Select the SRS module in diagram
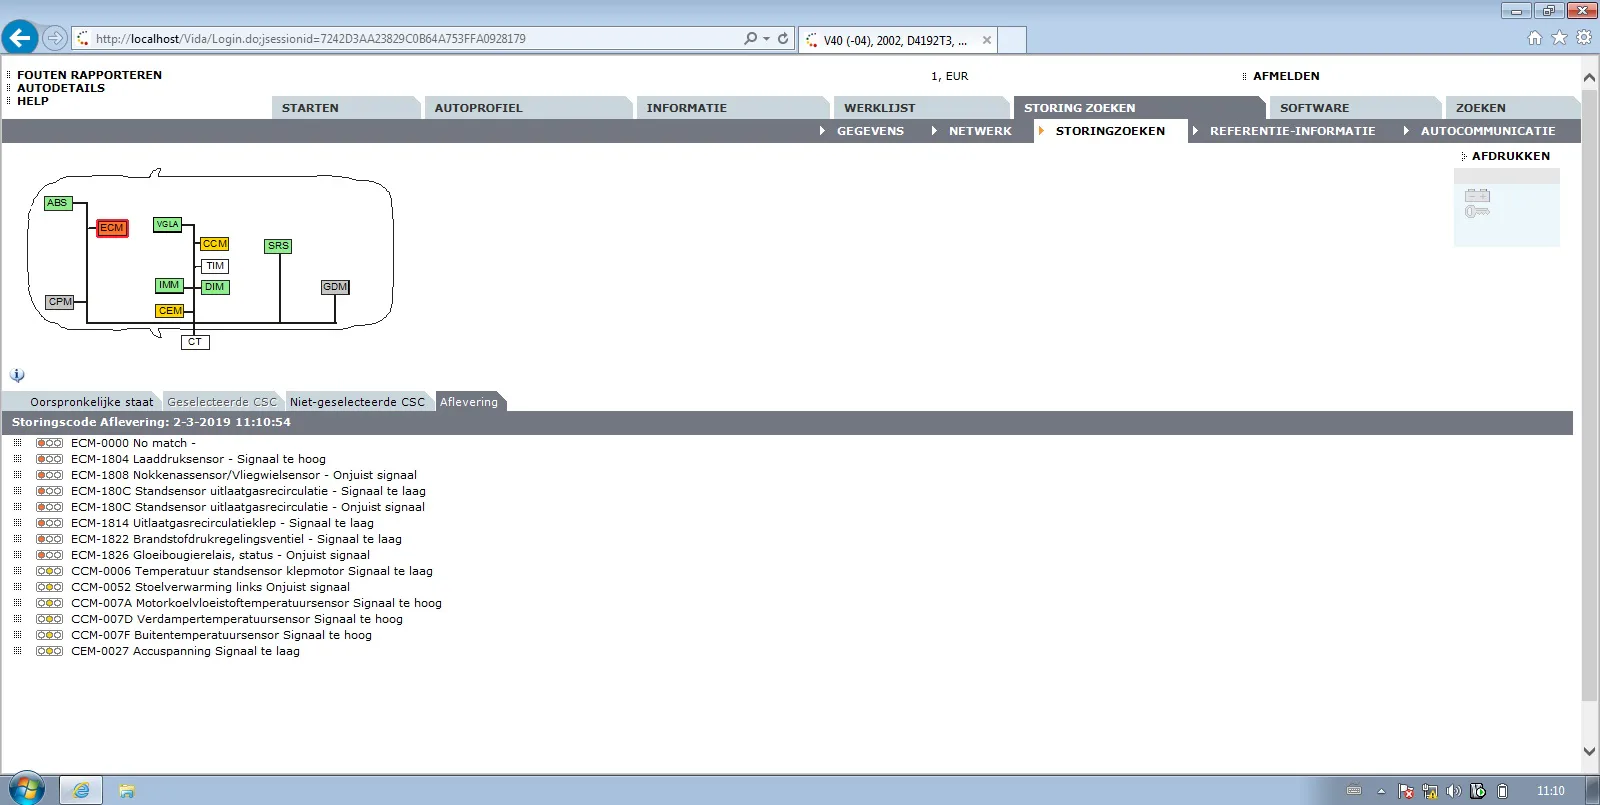 coord(278,246)
